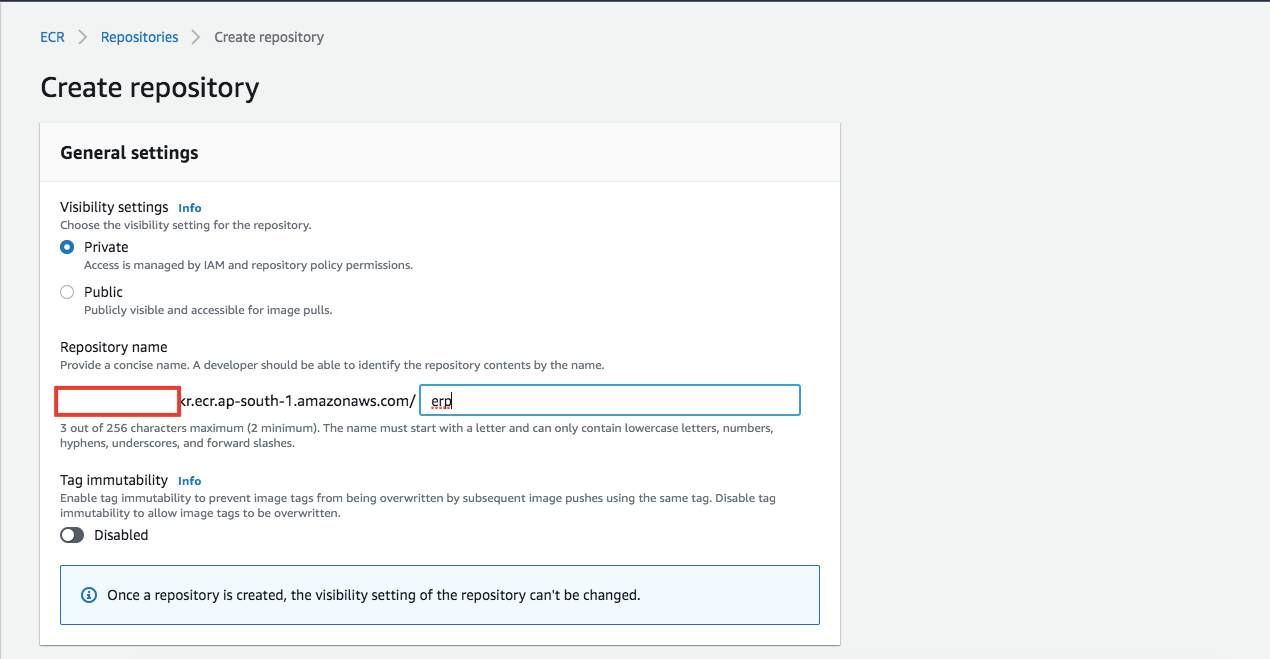Click the ap-south-1 amazonaws.com registry prefix text
Viewport: 1270px width, 659px height.
pos(297,401)
